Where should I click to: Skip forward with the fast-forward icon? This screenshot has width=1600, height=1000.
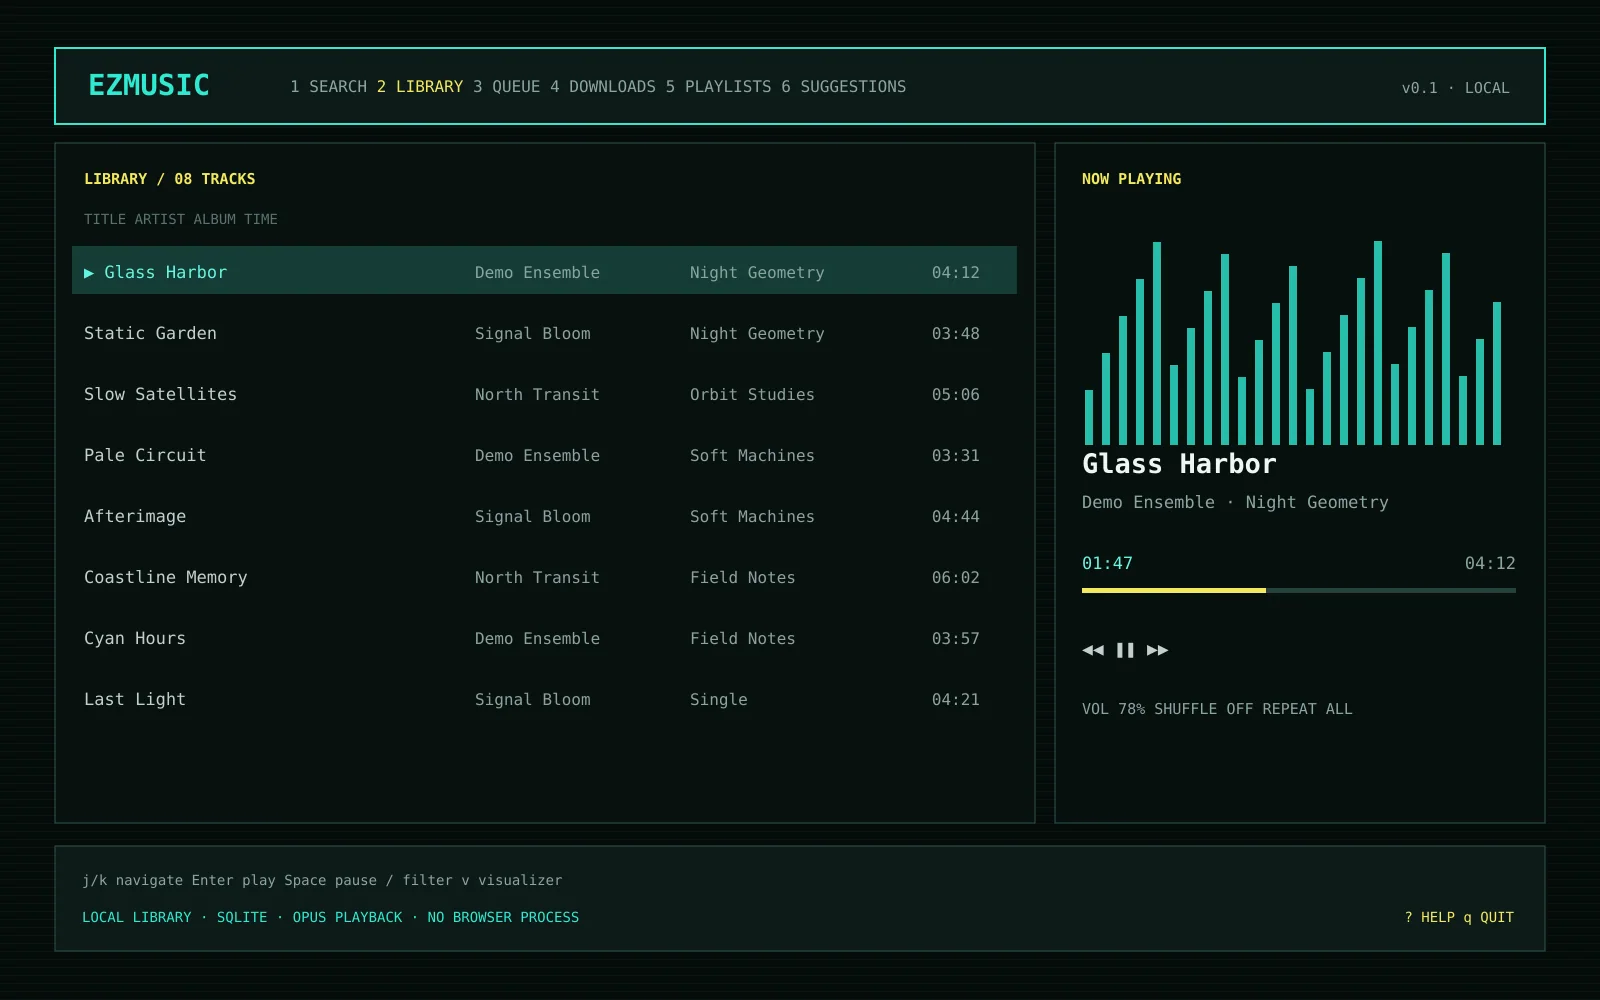1157,650
